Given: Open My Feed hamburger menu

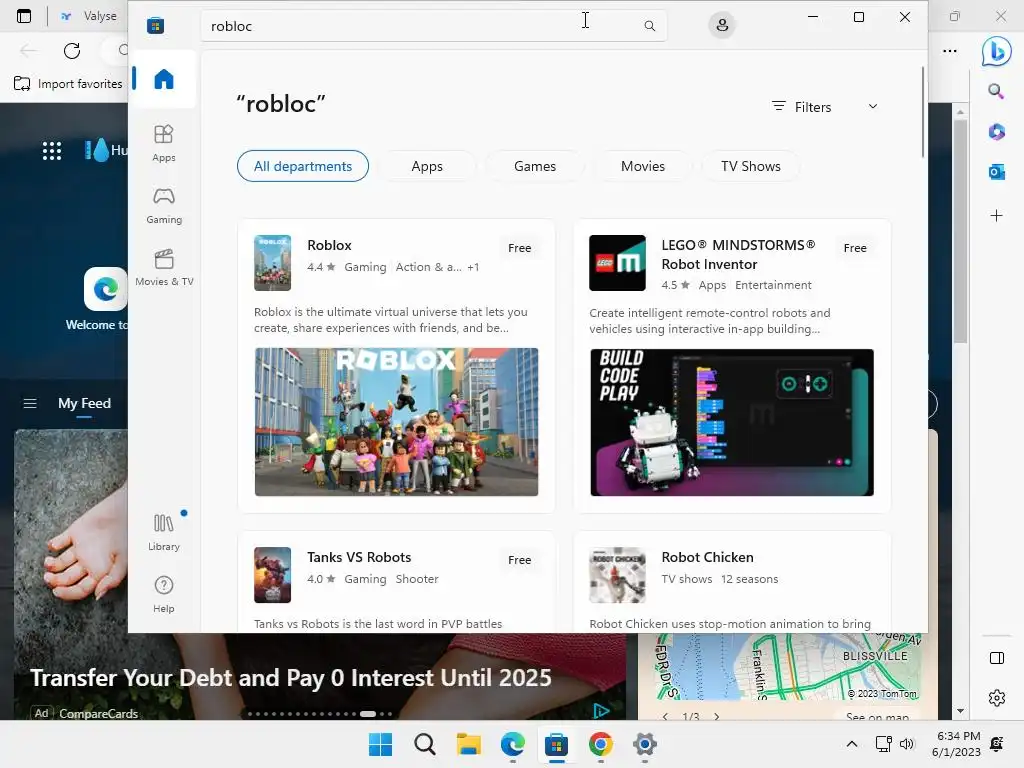Looking at the screenshot, I should [x=30, y=404].
